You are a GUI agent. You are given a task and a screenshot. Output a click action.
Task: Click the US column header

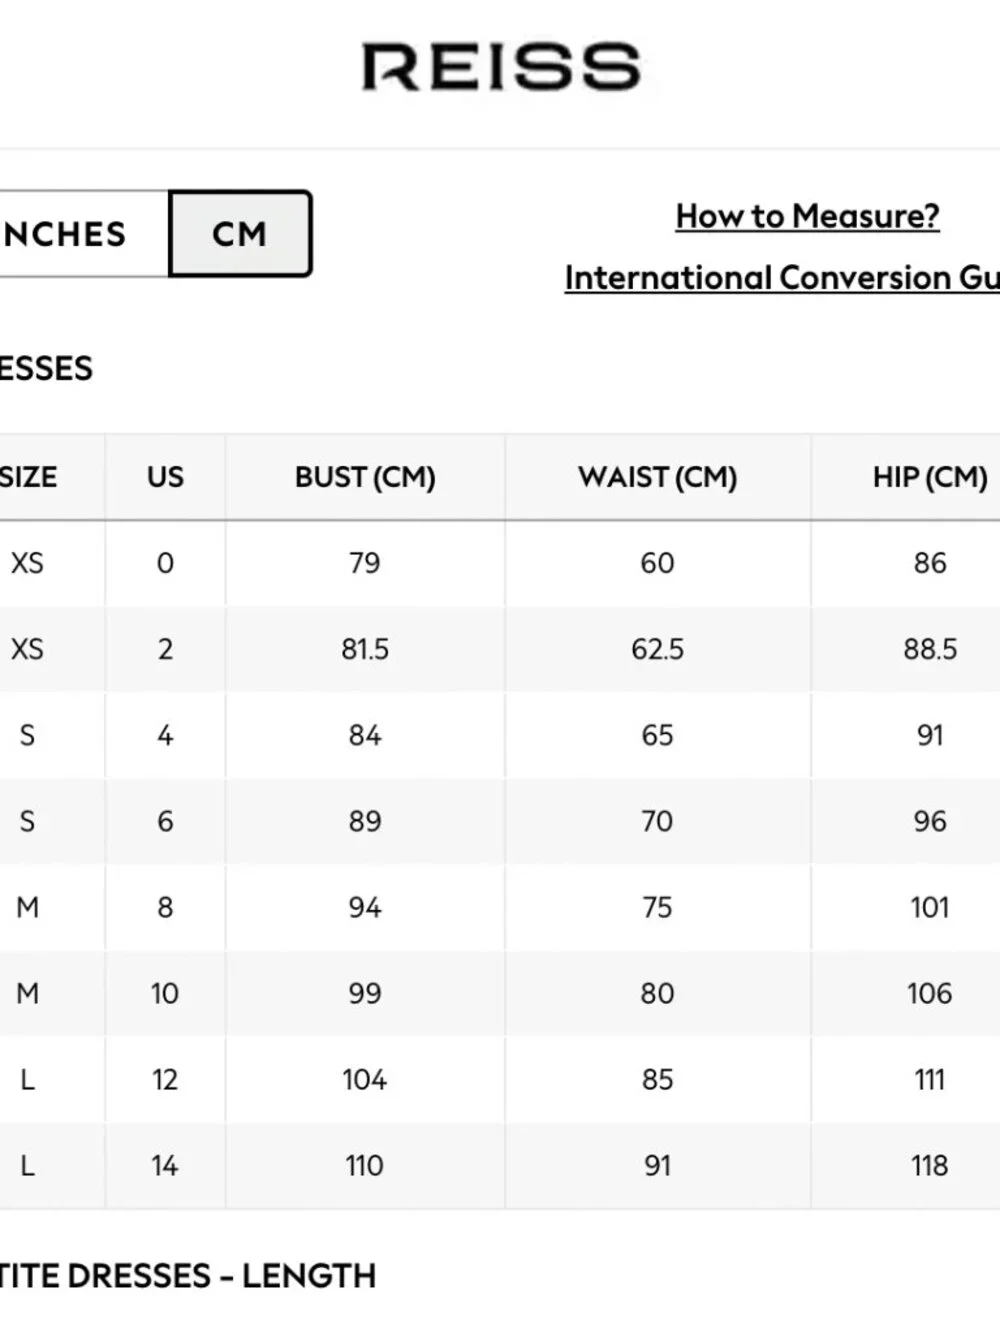[x=165, y=477]
